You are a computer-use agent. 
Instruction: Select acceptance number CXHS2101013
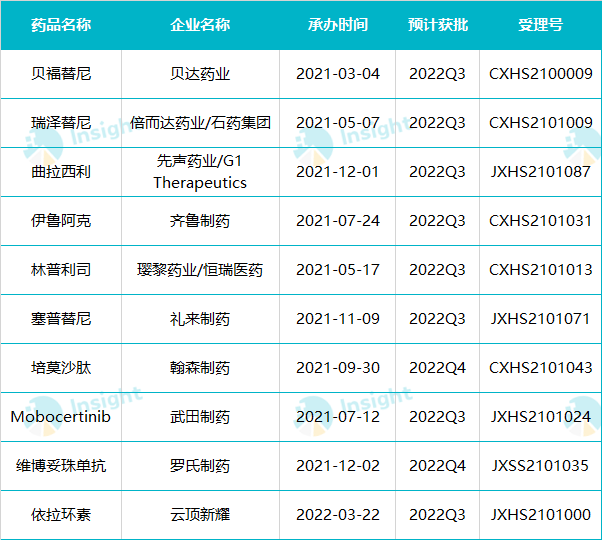coord(540,270)
